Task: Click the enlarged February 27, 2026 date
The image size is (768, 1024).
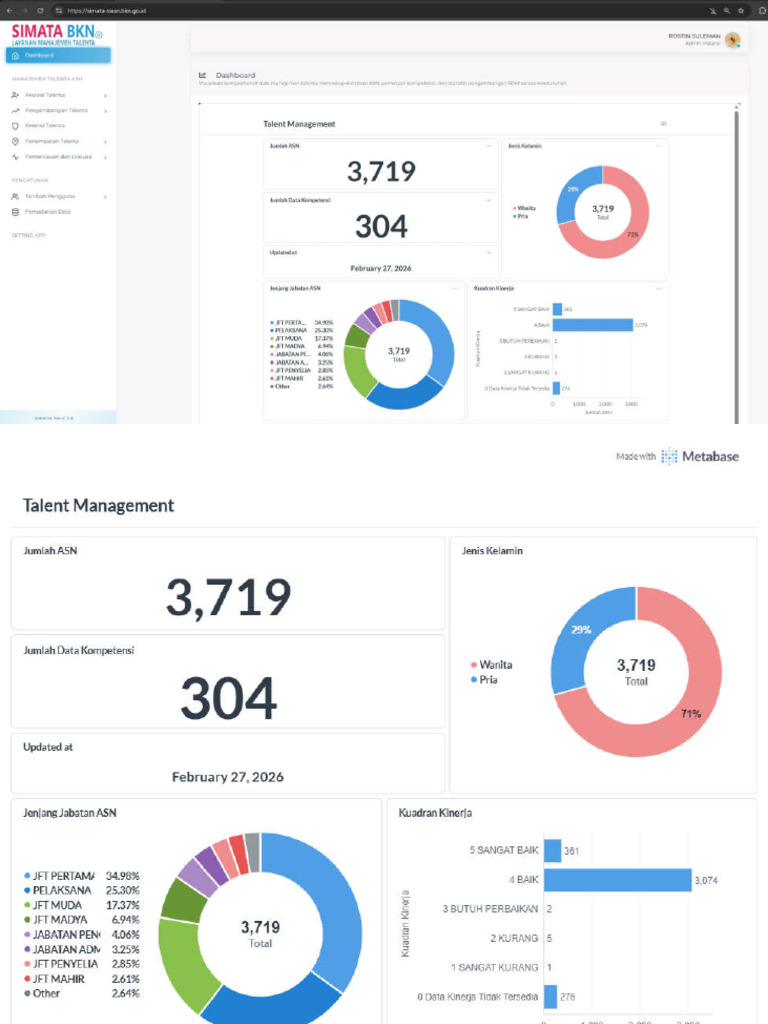Action: (x=227, y=776)
